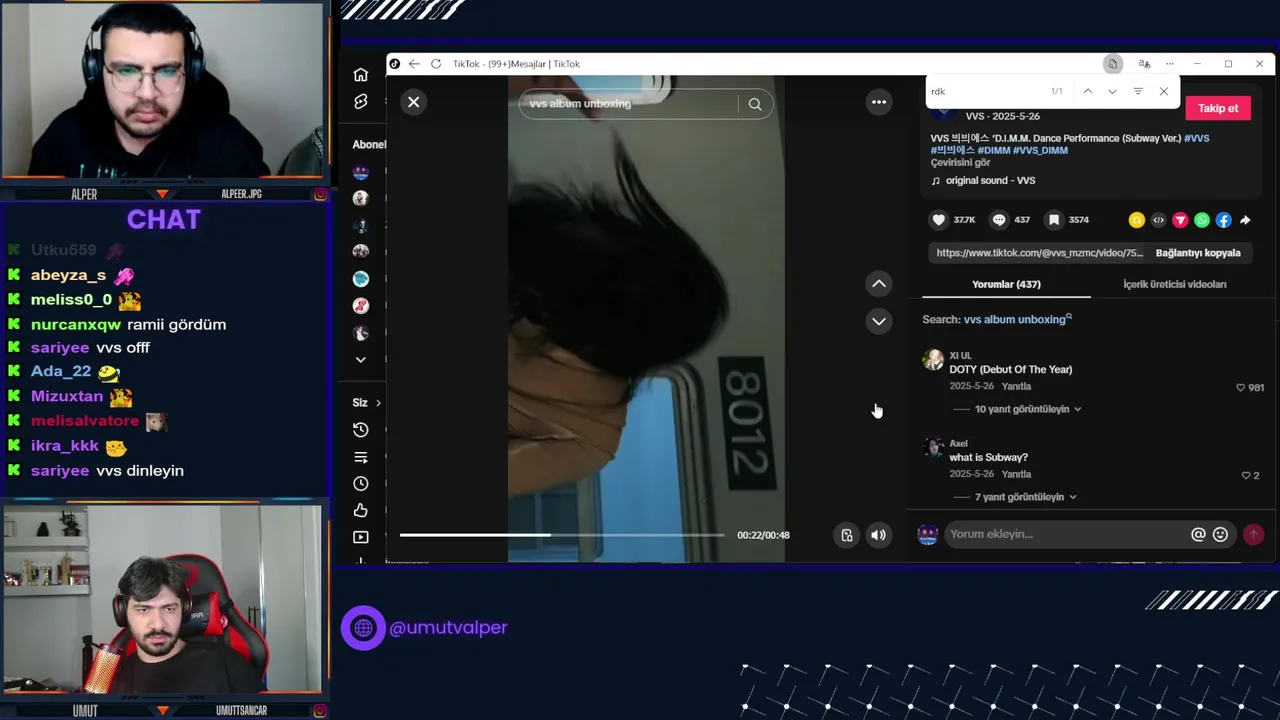Click the 'Yorum ekleyin...' comment field
Image resolution: width=1280 pixels, height=720 pixels.
tap(1066, 534)
